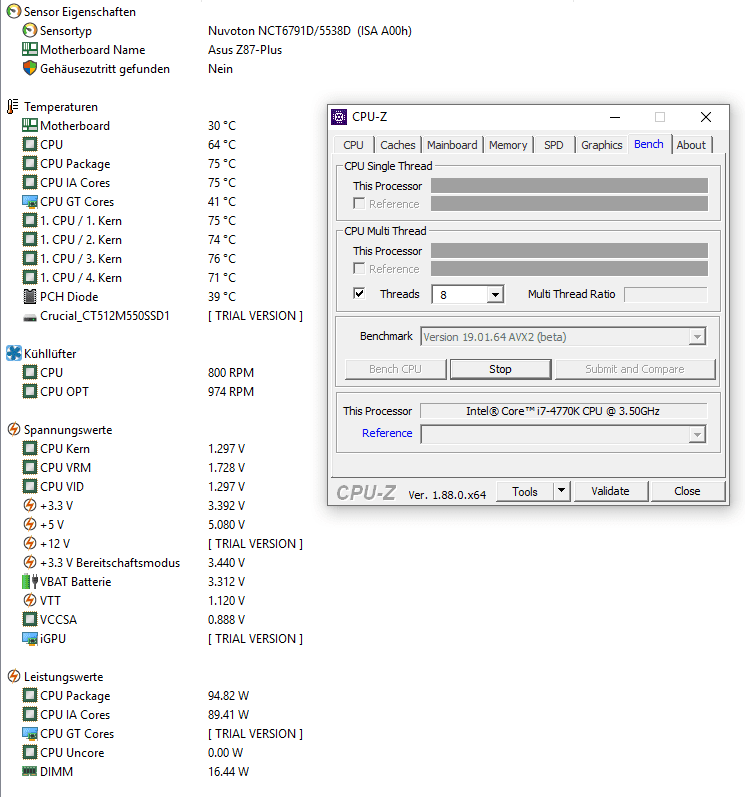Click the Gehäusezutritt gefunden shield icon
This screenshot has height=797, width=745.
point(30,69)
